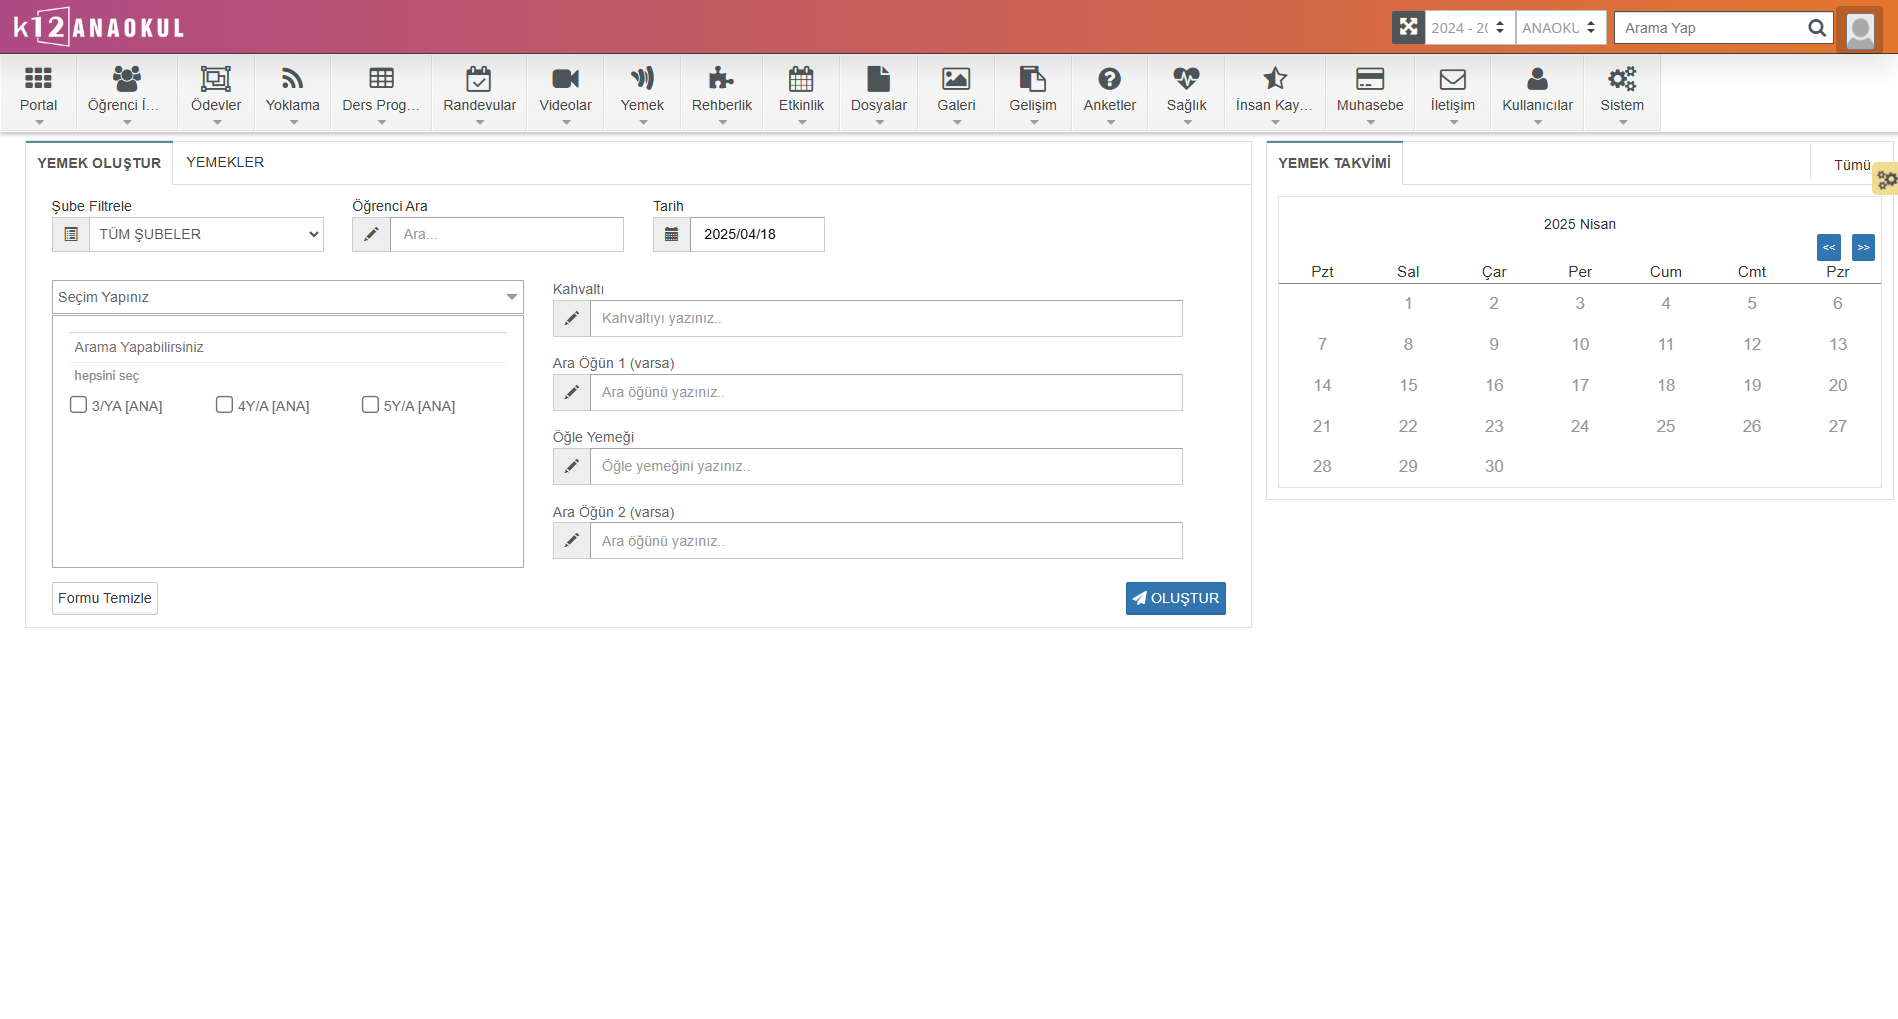Viewport: 1898px width, 1019px height.
Task: Open the Rehberlik puzzle icon
Action: [721, 78]
